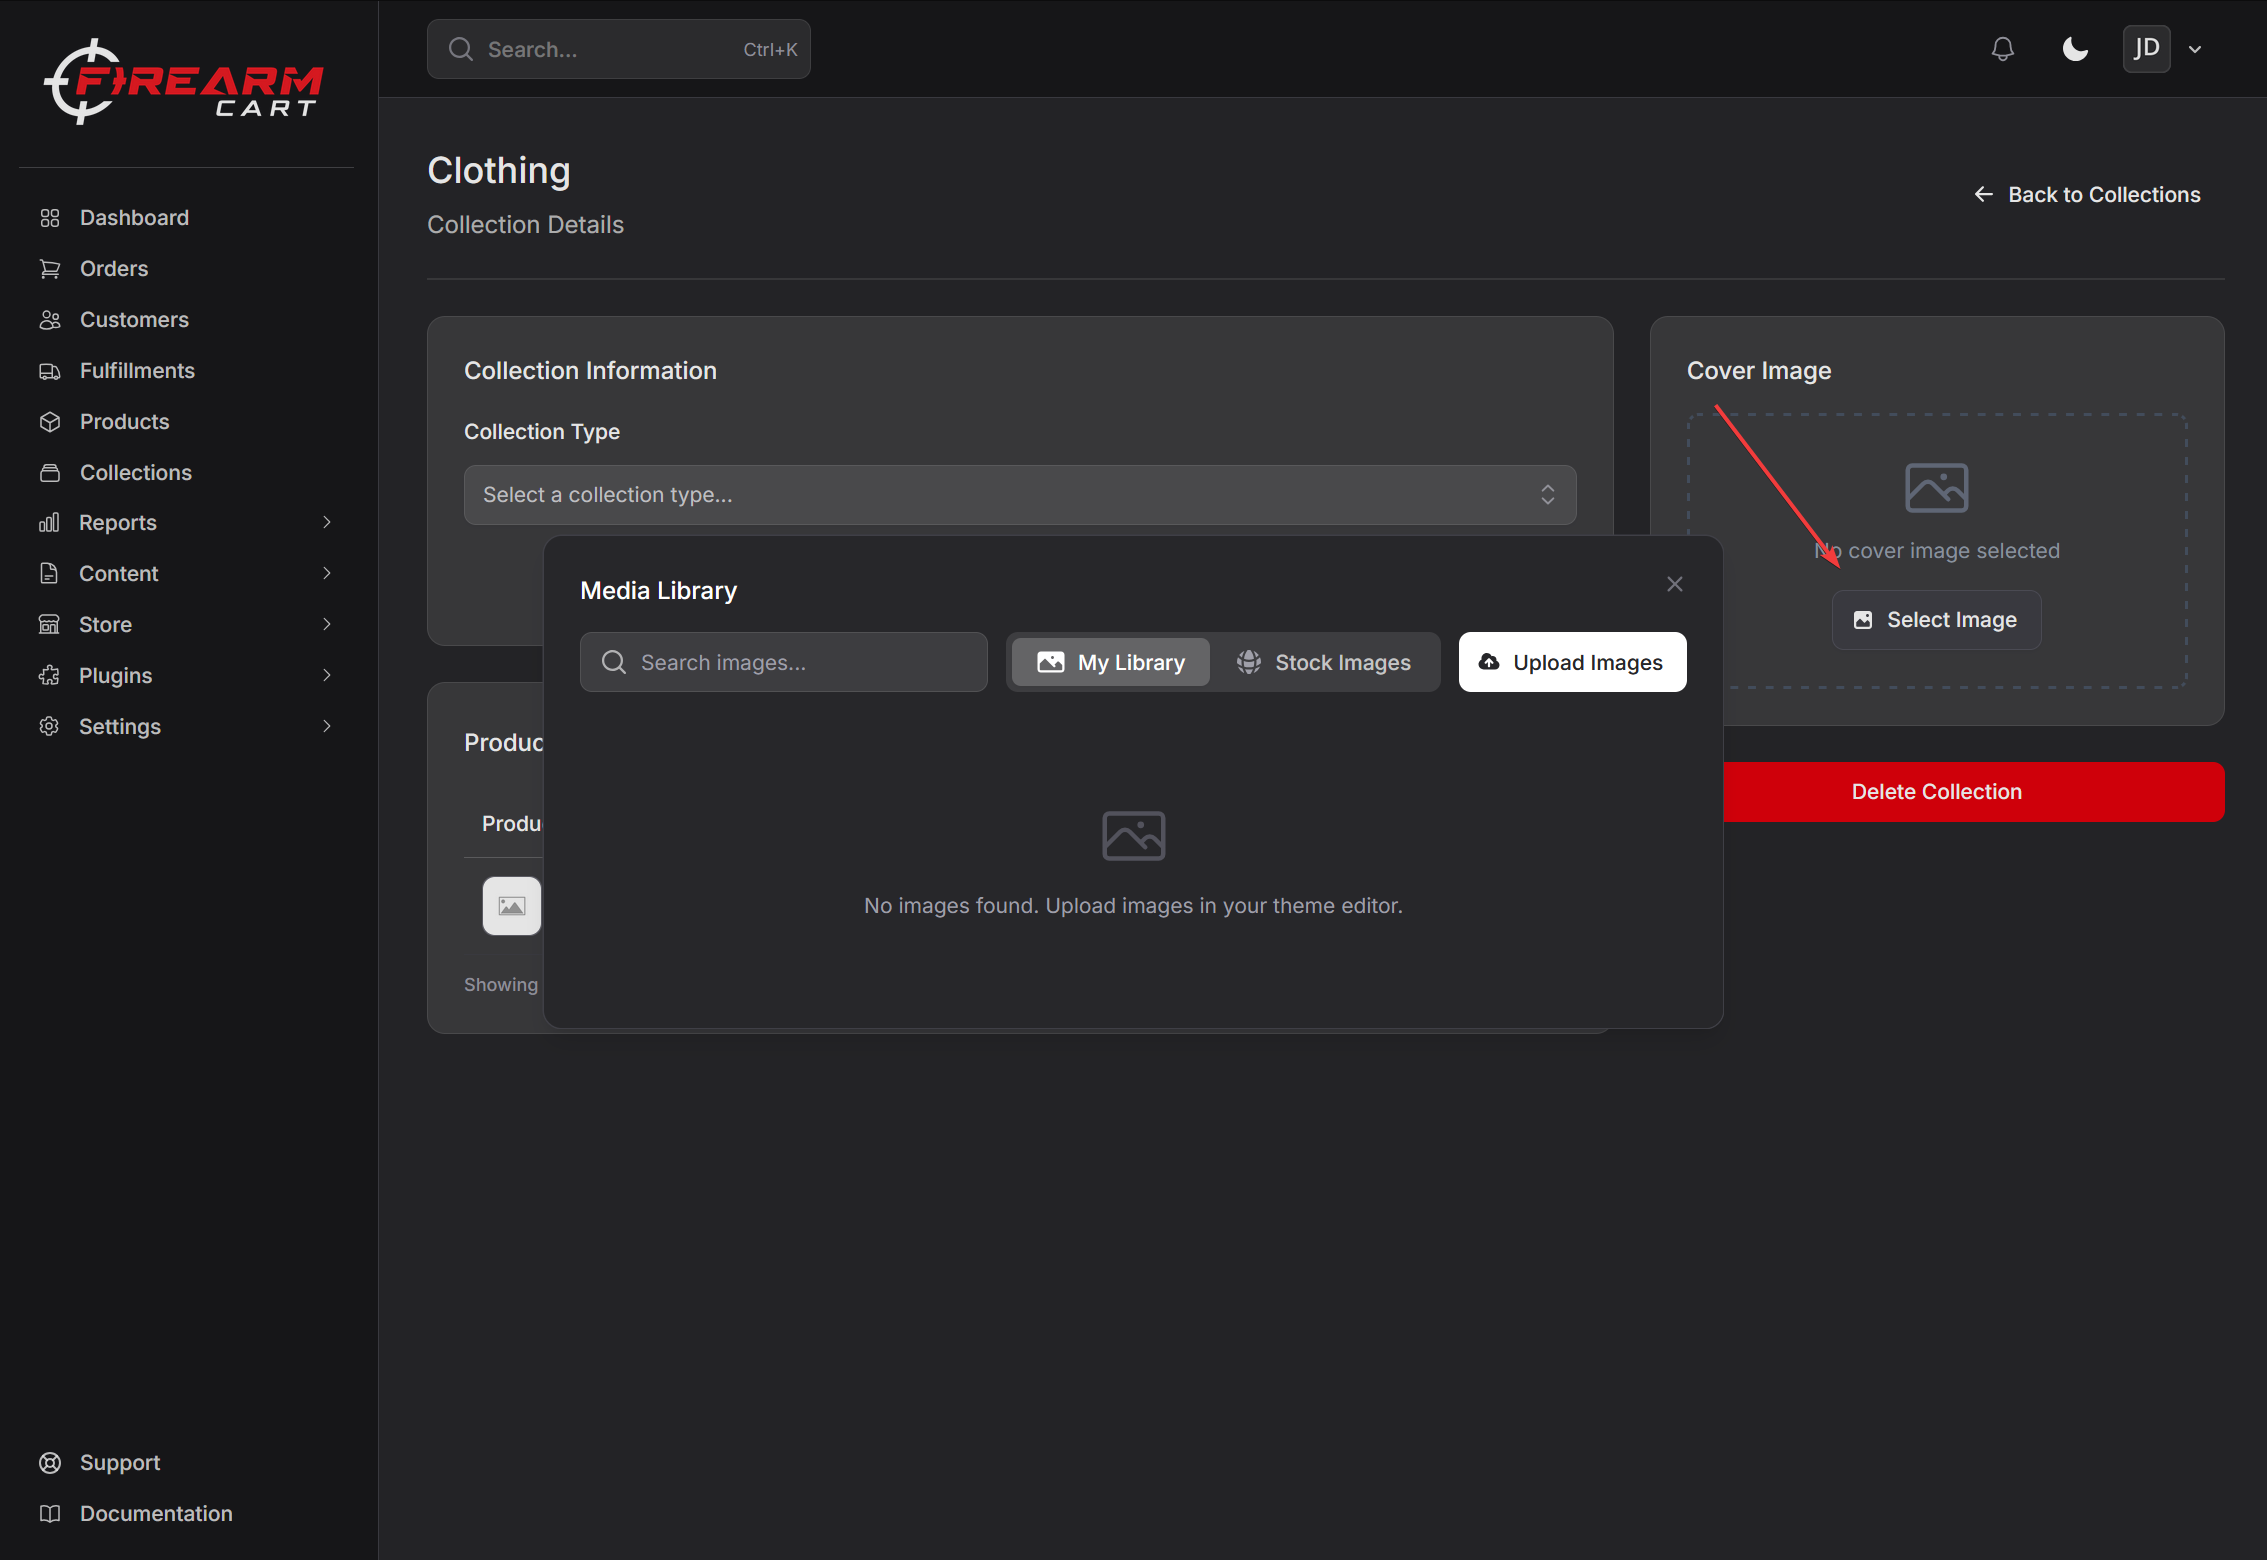Click the Upload Images button

coord(1572,662)
